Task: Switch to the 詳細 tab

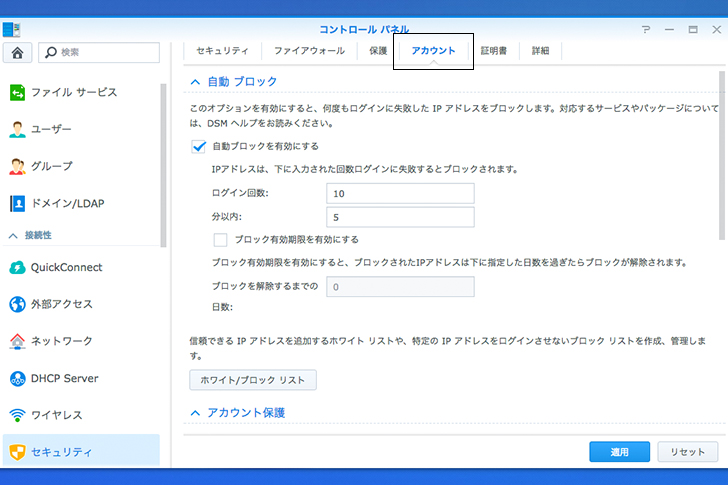Action: tap(540, 51)
